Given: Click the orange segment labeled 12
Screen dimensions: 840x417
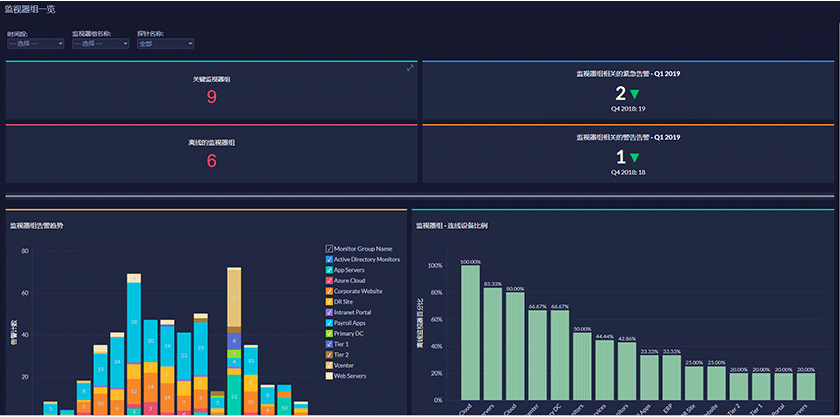Looking at the screenshot, I should pyautogui.click(x=134, y=391).
